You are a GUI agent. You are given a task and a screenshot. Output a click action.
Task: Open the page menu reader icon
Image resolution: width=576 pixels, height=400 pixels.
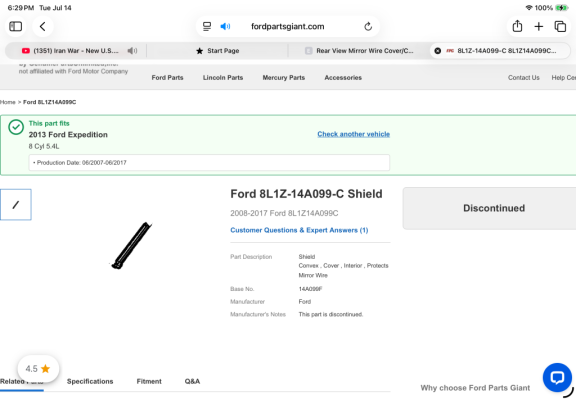click(207, 26)
